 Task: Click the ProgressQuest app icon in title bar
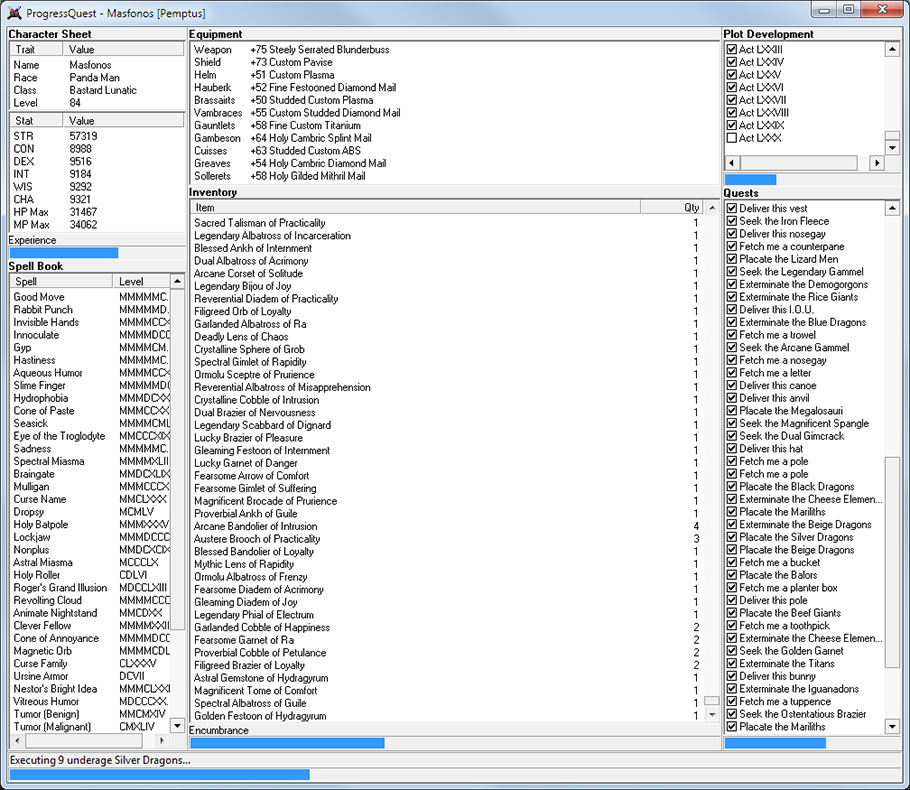click(15, 12)
